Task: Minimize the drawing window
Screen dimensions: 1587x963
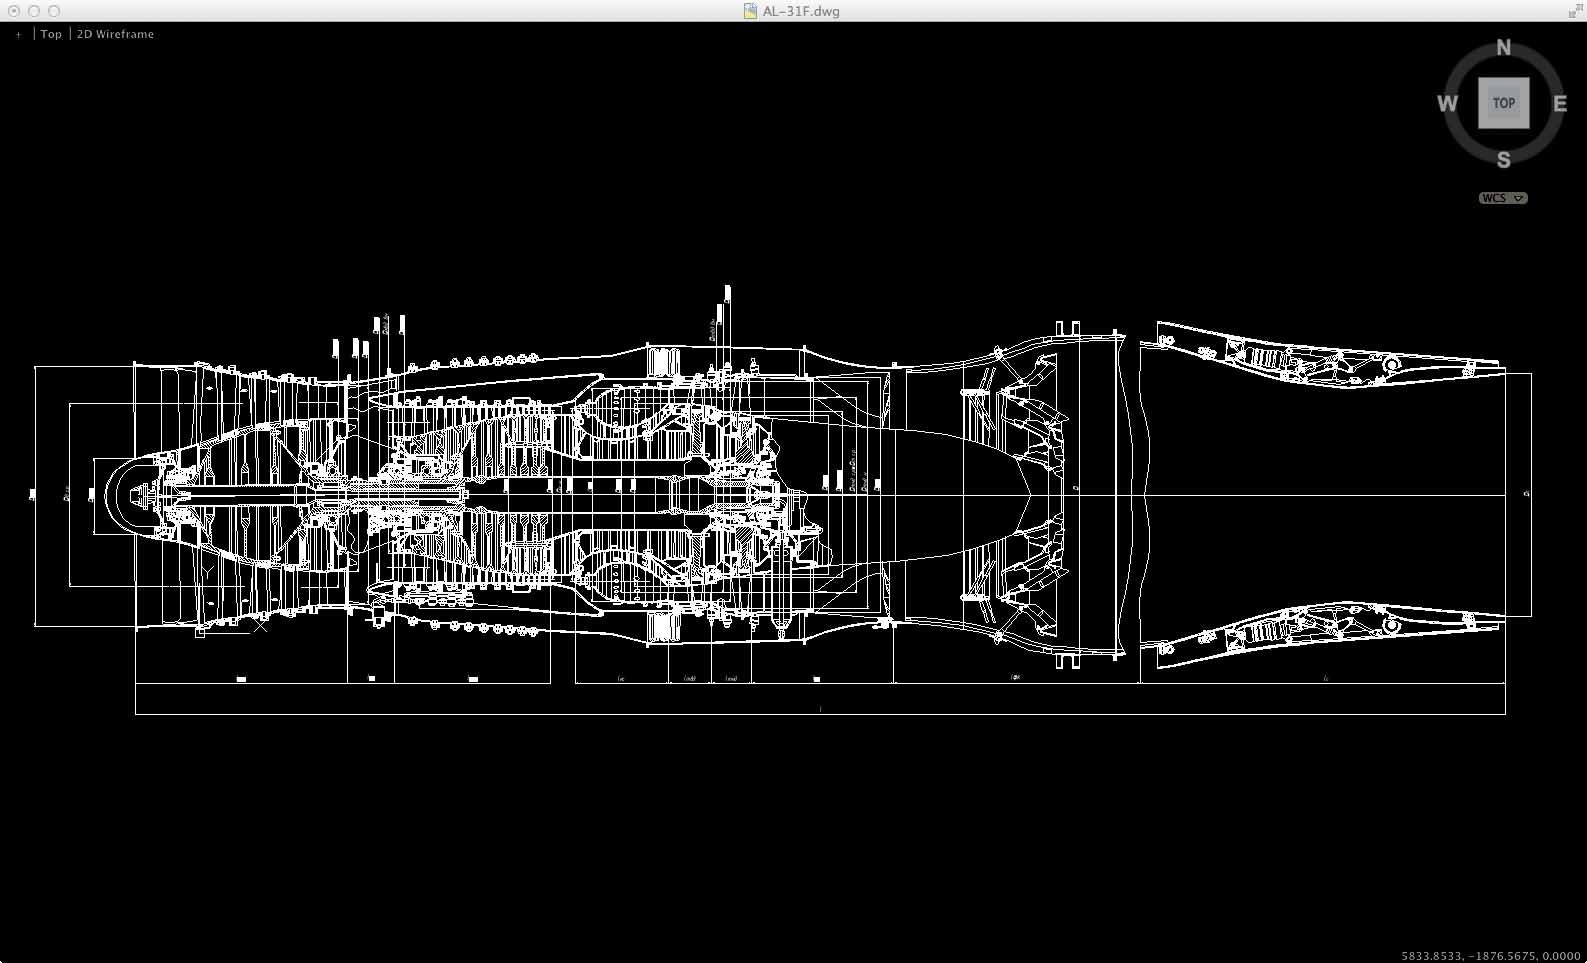Action: click(34, 11)
